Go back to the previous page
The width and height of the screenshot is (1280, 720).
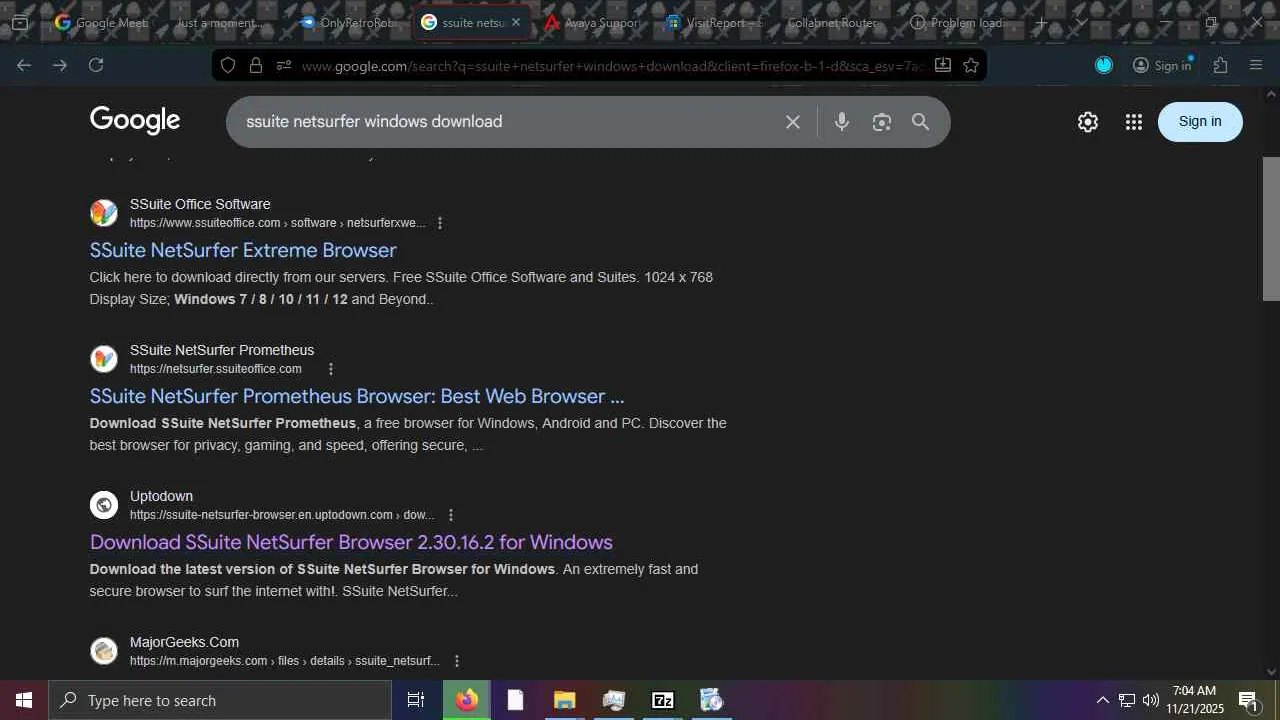24,65
